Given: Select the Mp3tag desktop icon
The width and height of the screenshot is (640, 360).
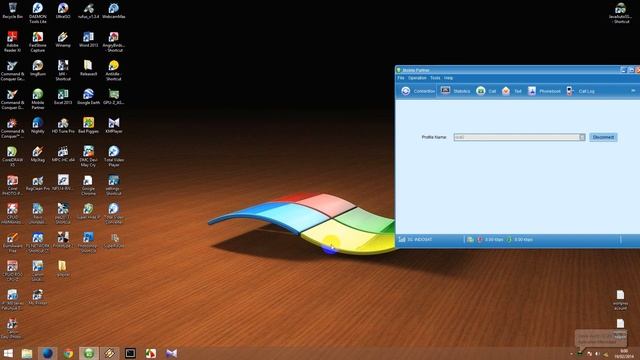Looking at the screenshot, I should (x=38, y=154).
